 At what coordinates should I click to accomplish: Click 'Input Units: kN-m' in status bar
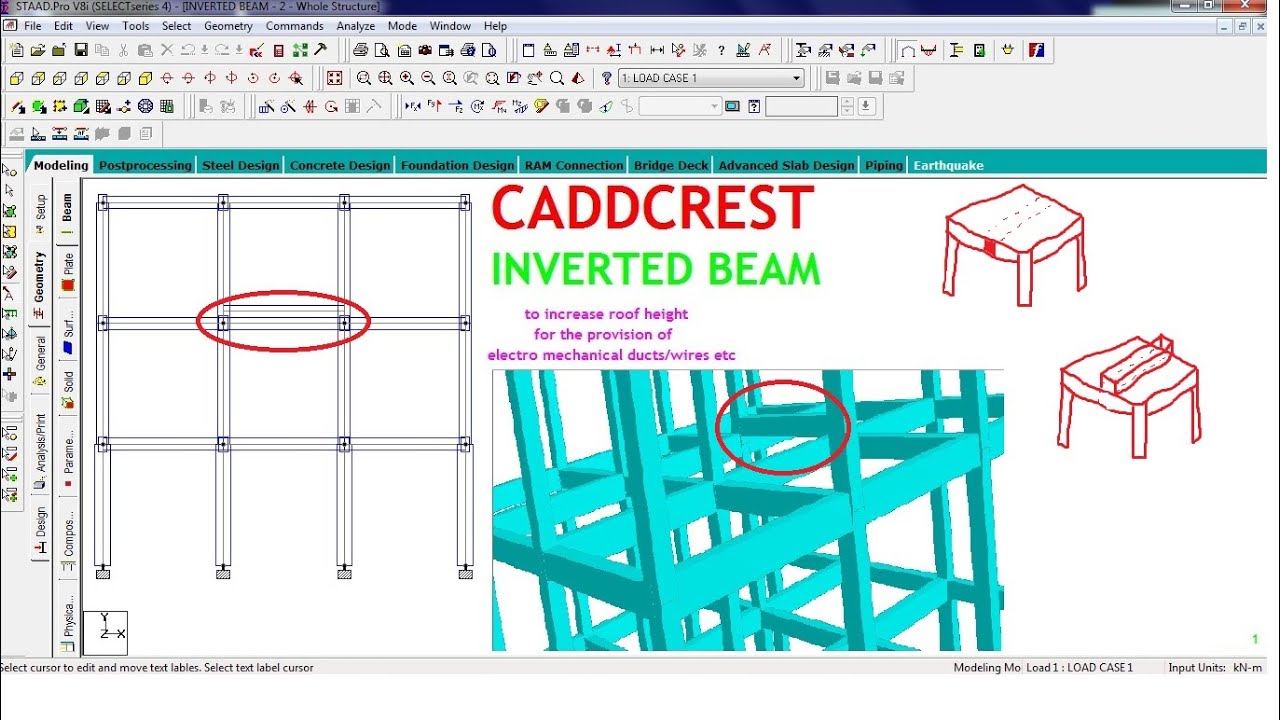(x=1215, y=667)
